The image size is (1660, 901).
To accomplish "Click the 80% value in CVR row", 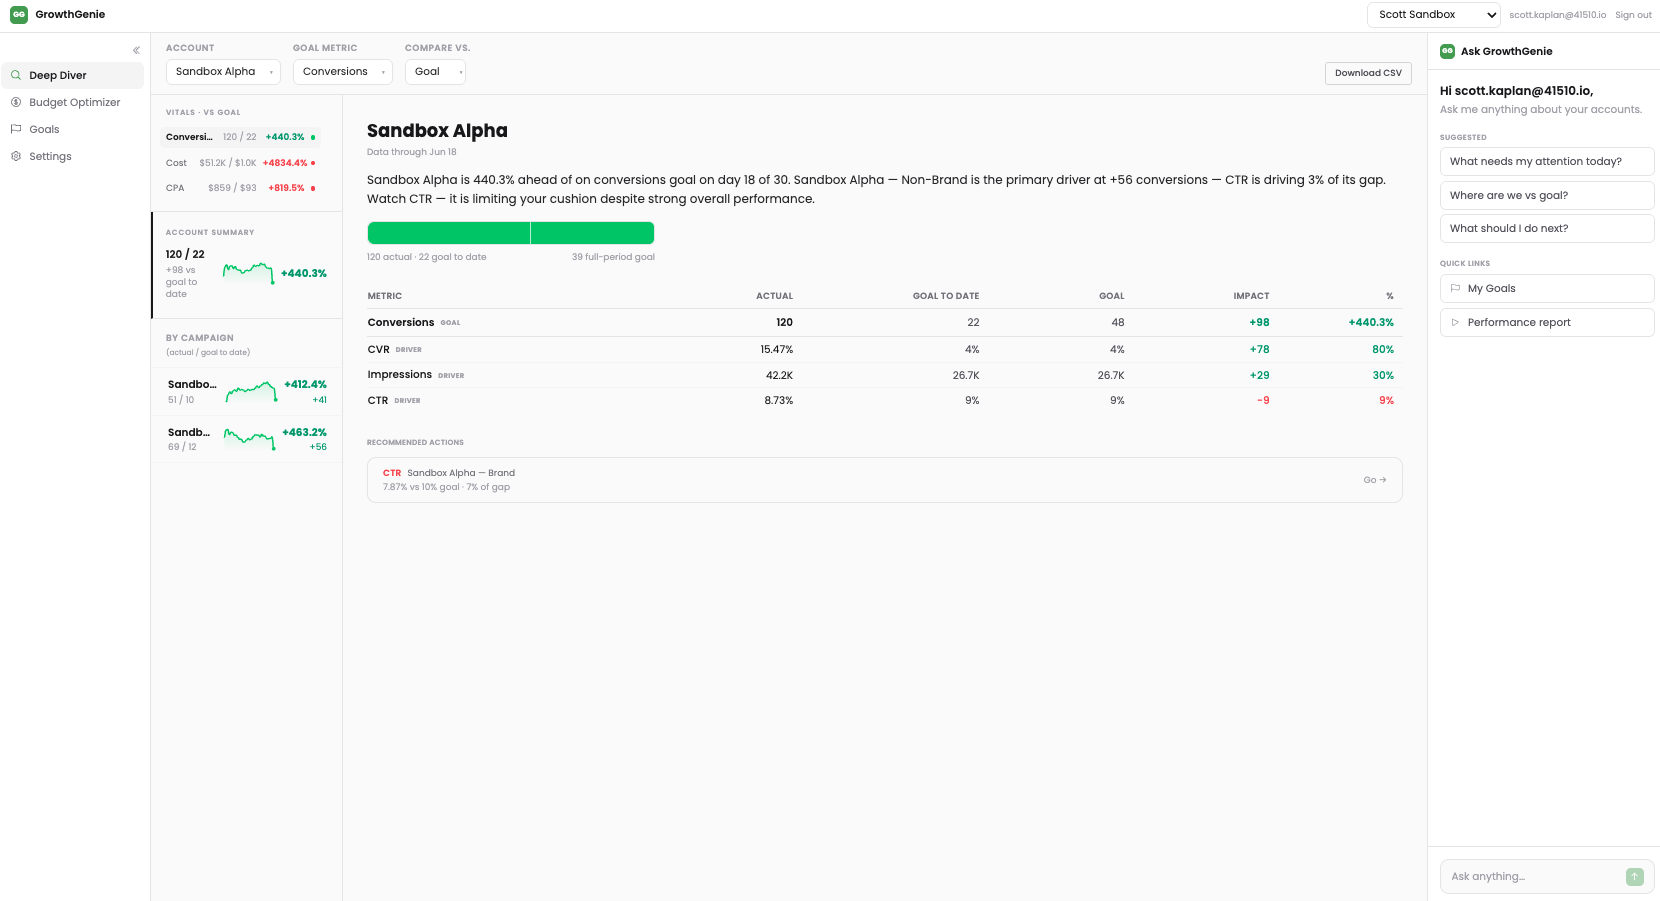I will tap(1382, 349).
